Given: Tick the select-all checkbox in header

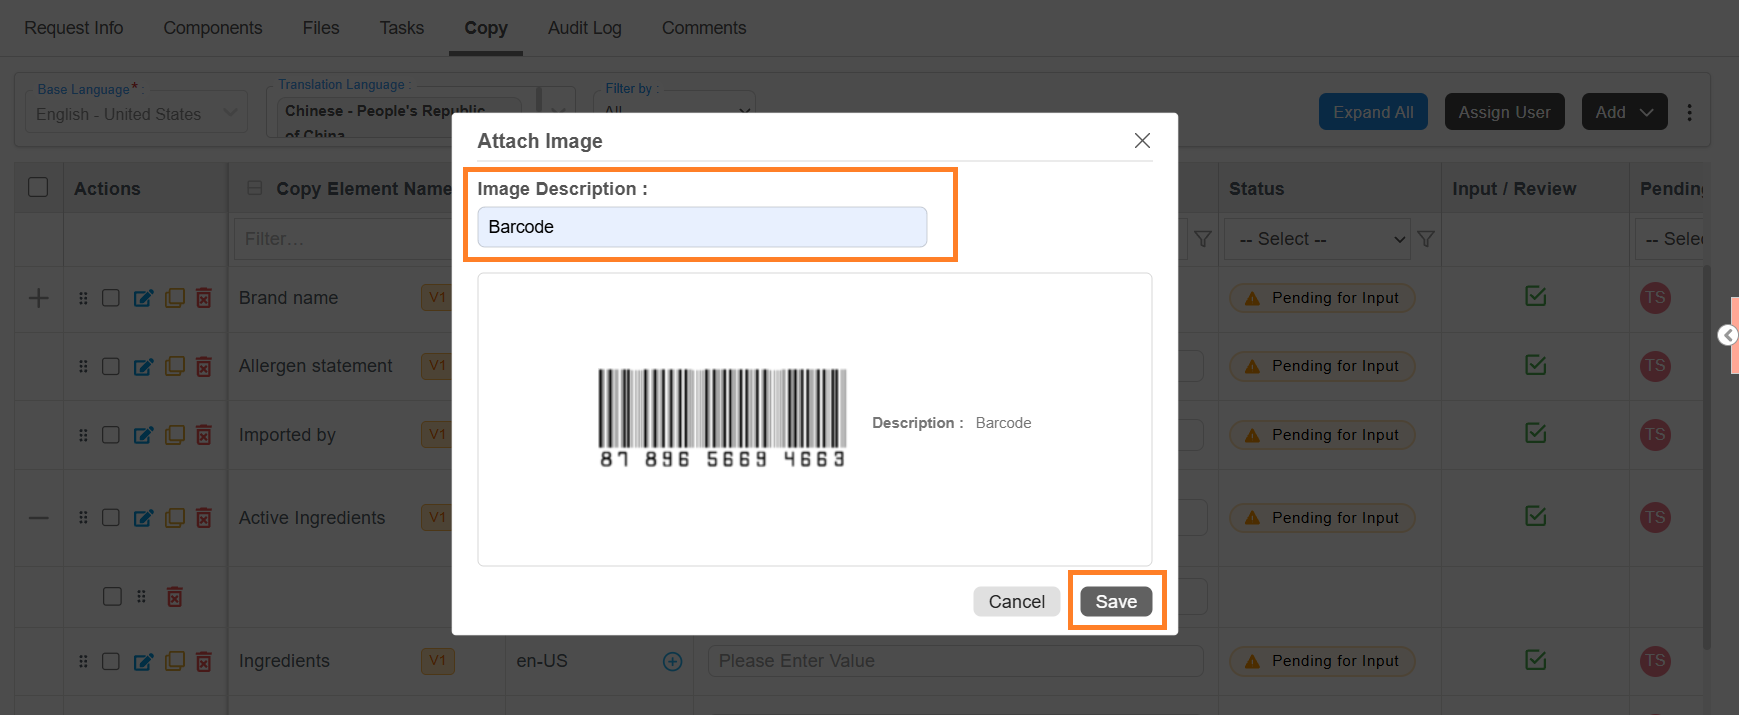Looking at the screenshot, I should pyautogui.click(x=38, y=187).
